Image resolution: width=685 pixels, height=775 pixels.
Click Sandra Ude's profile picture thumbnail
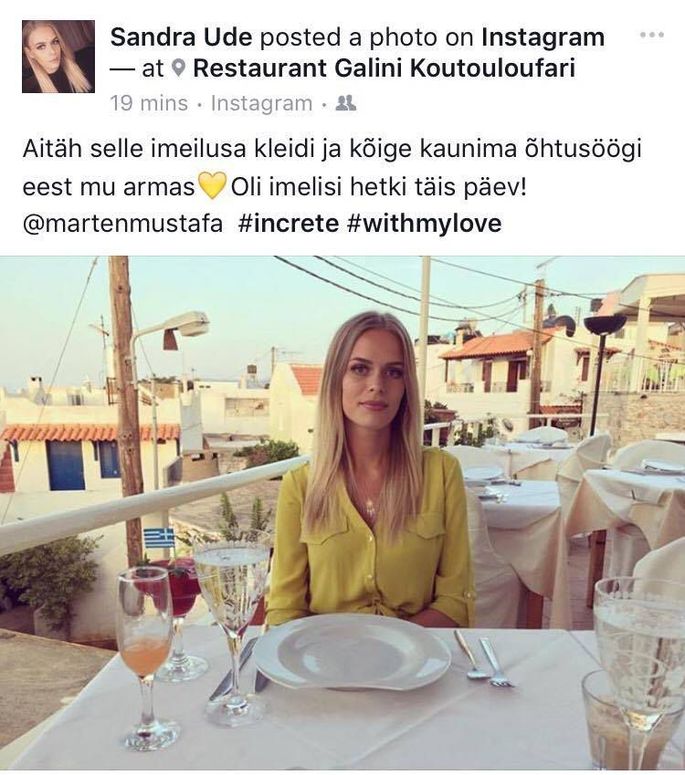(x=58, y=56)
